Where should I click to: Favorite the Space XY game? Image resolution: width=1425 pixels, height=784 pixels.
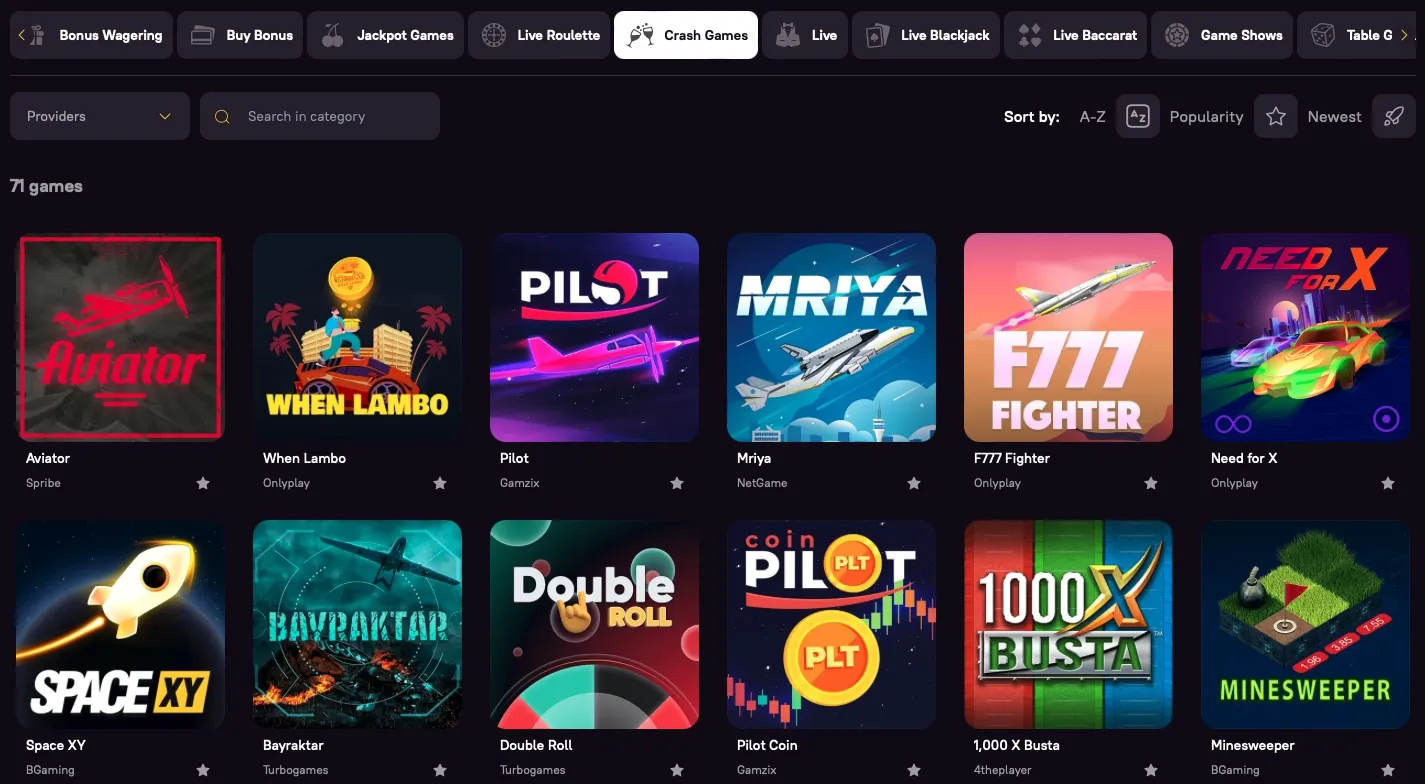click(x=203, y=769)
